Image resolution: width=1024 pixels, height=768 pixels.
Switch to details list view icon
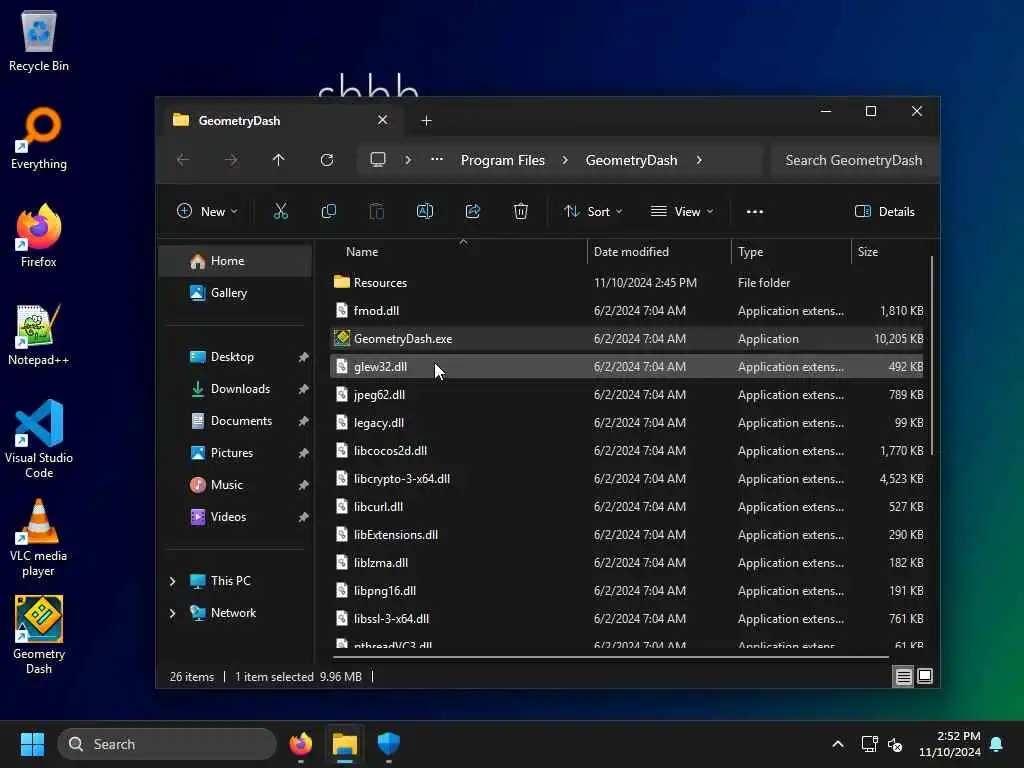pyautogui.click(x=904, y=677)
